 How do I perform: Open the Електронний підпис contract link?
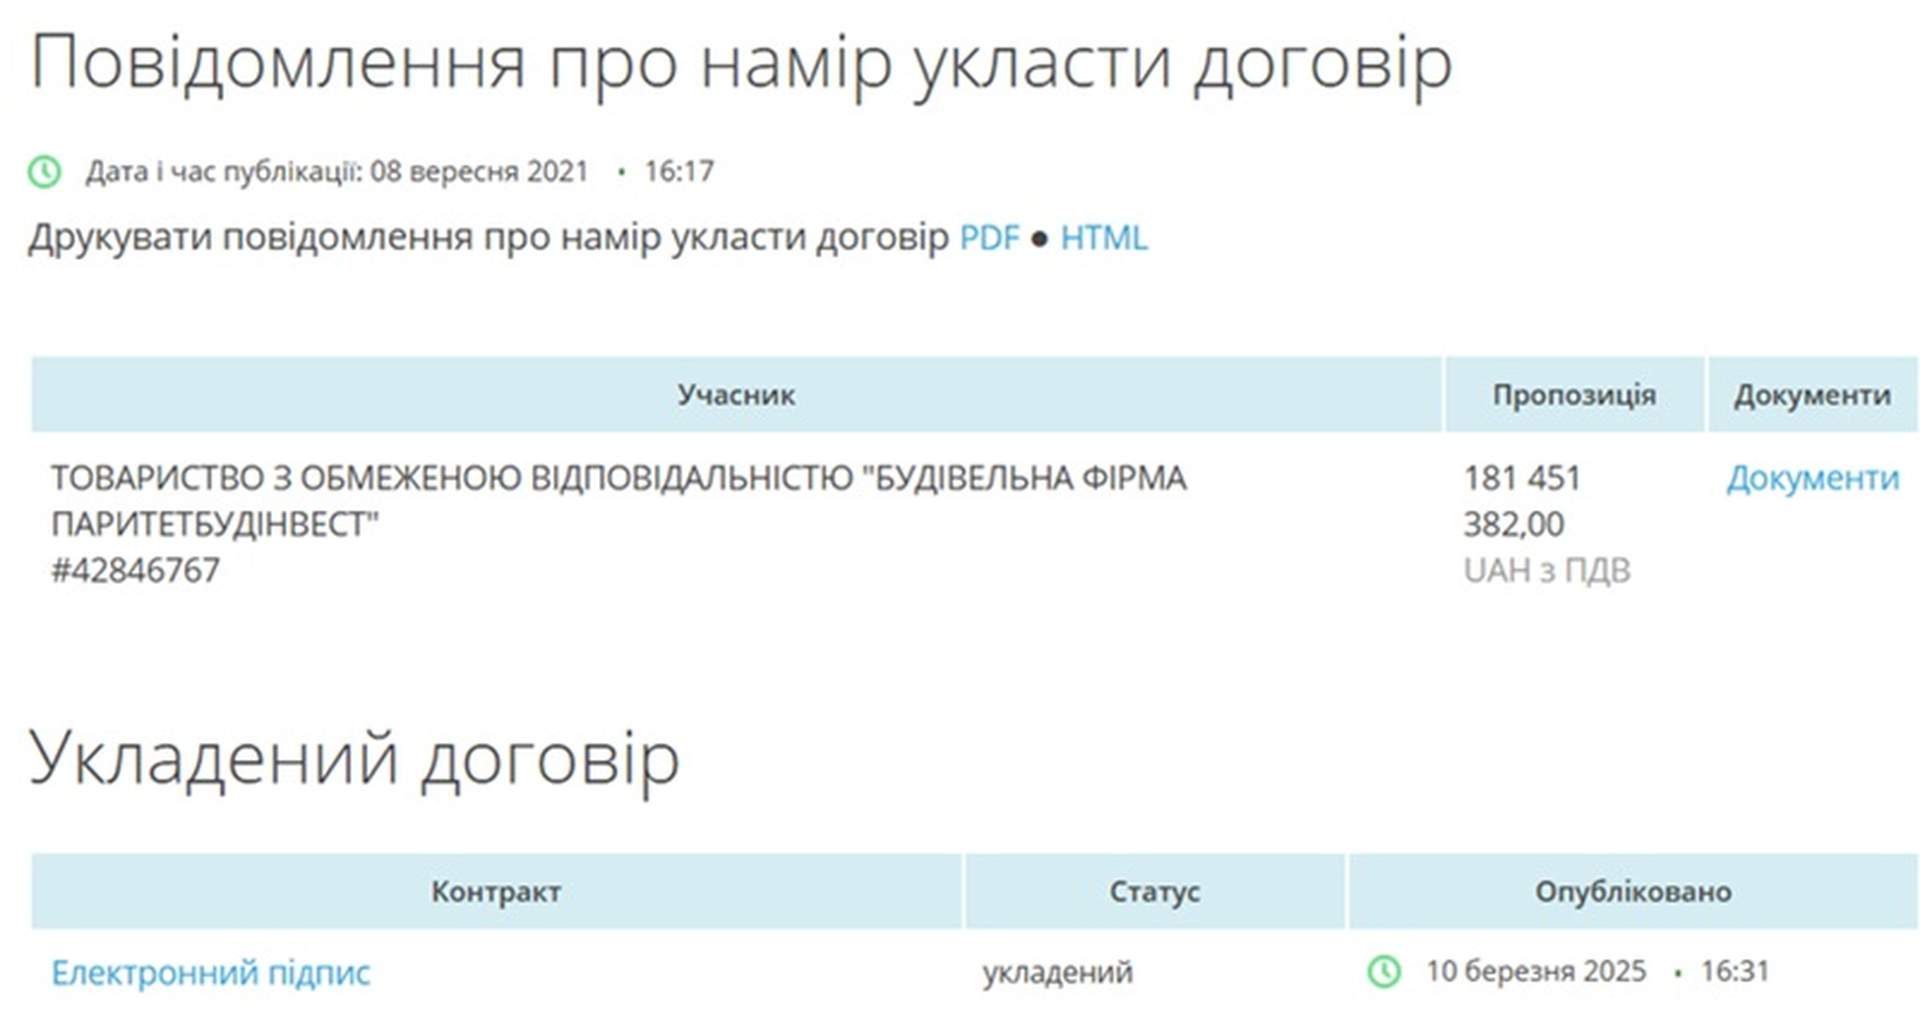tap(211, 972)
